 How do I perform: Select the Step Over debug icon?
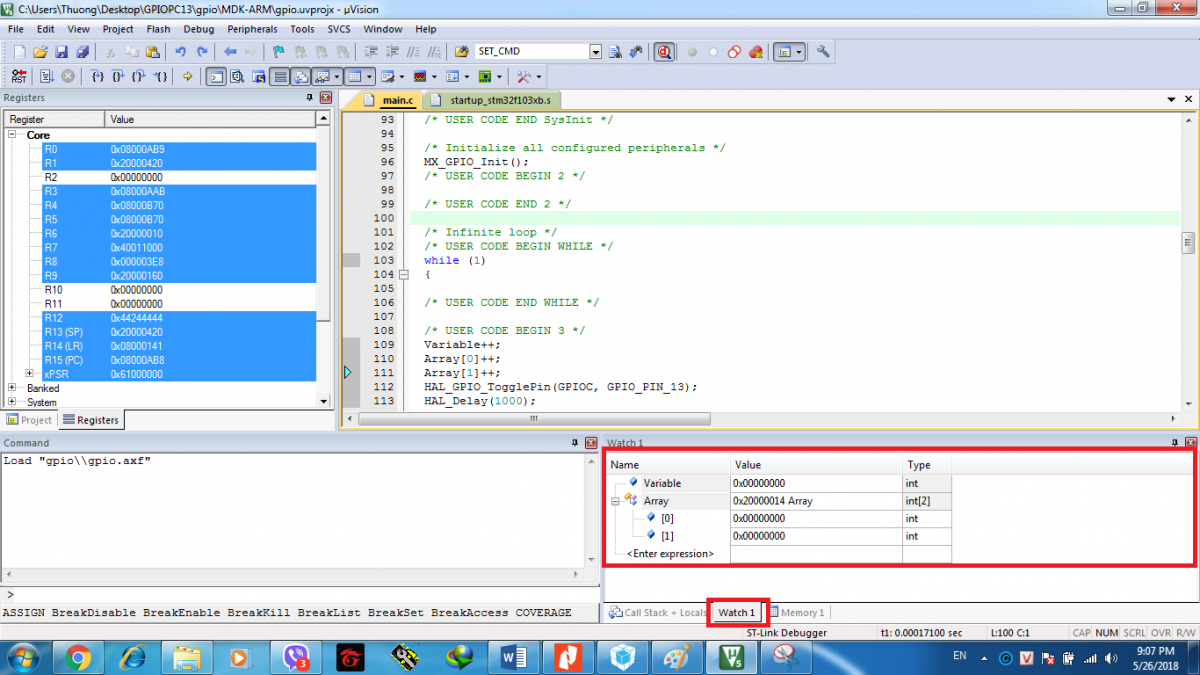[x=117, y=76]
